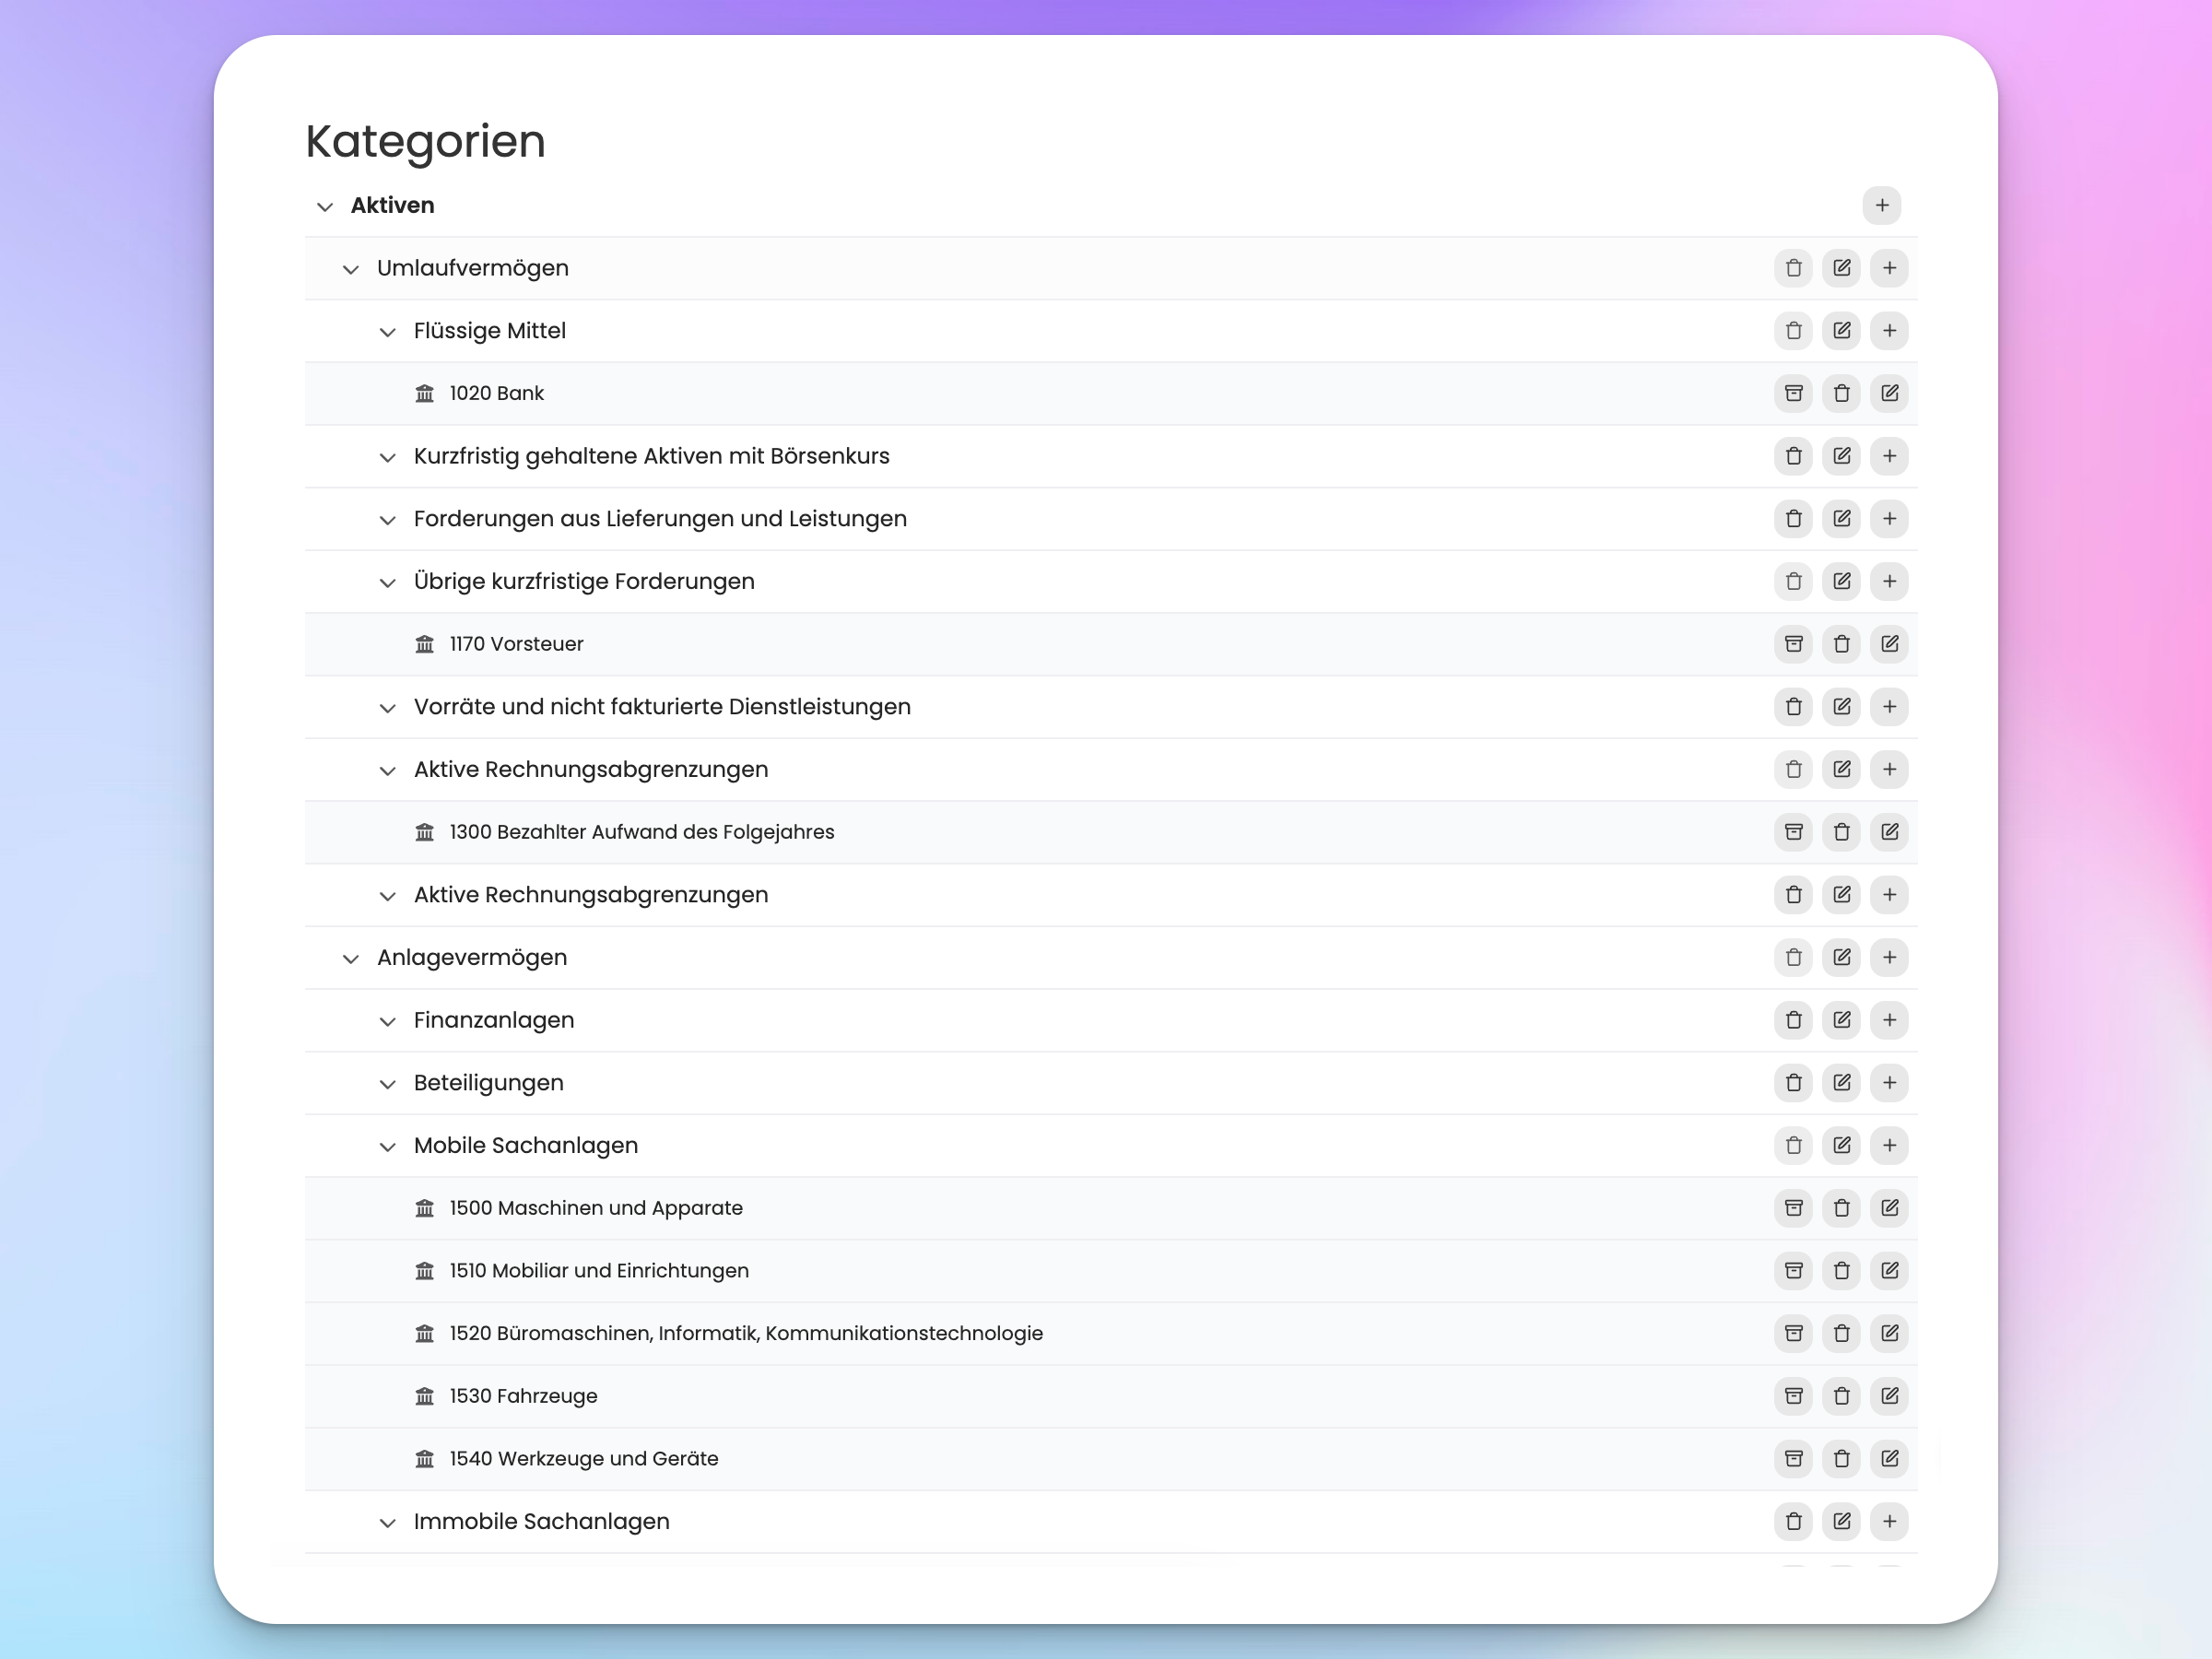The width and height of the screenshot is (2212, 1659).
Task: Edit 1300 Bezahlter Aufwand des Folgejahres
Action: (x=1889, y=832)
